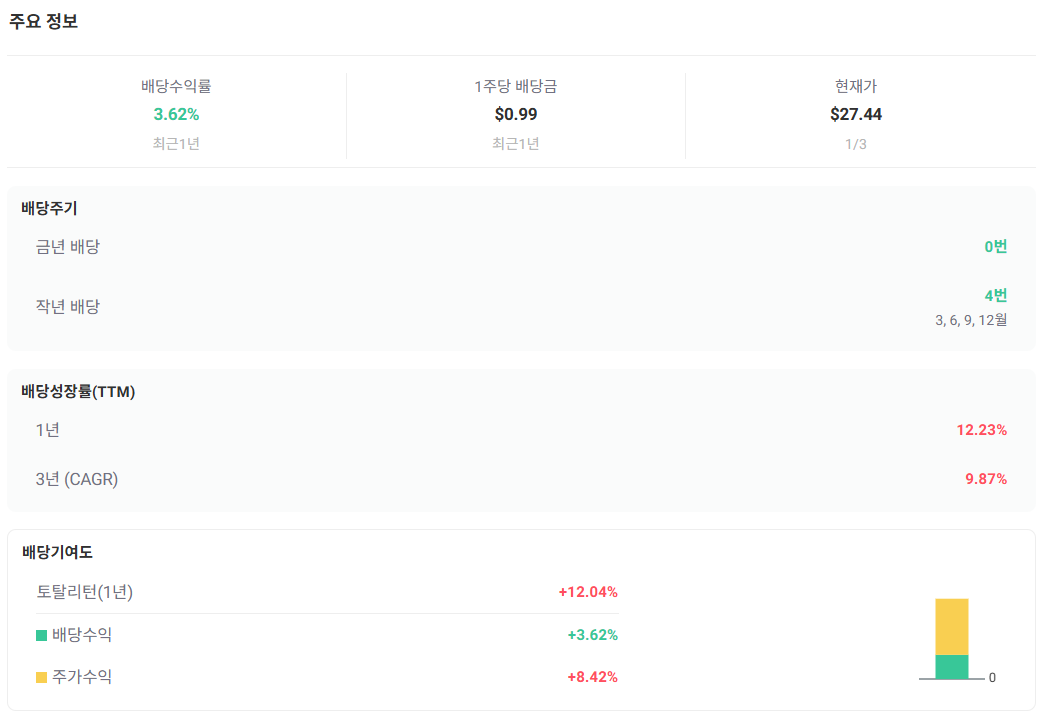Select the 배당주기 panel header

[51, 208]
